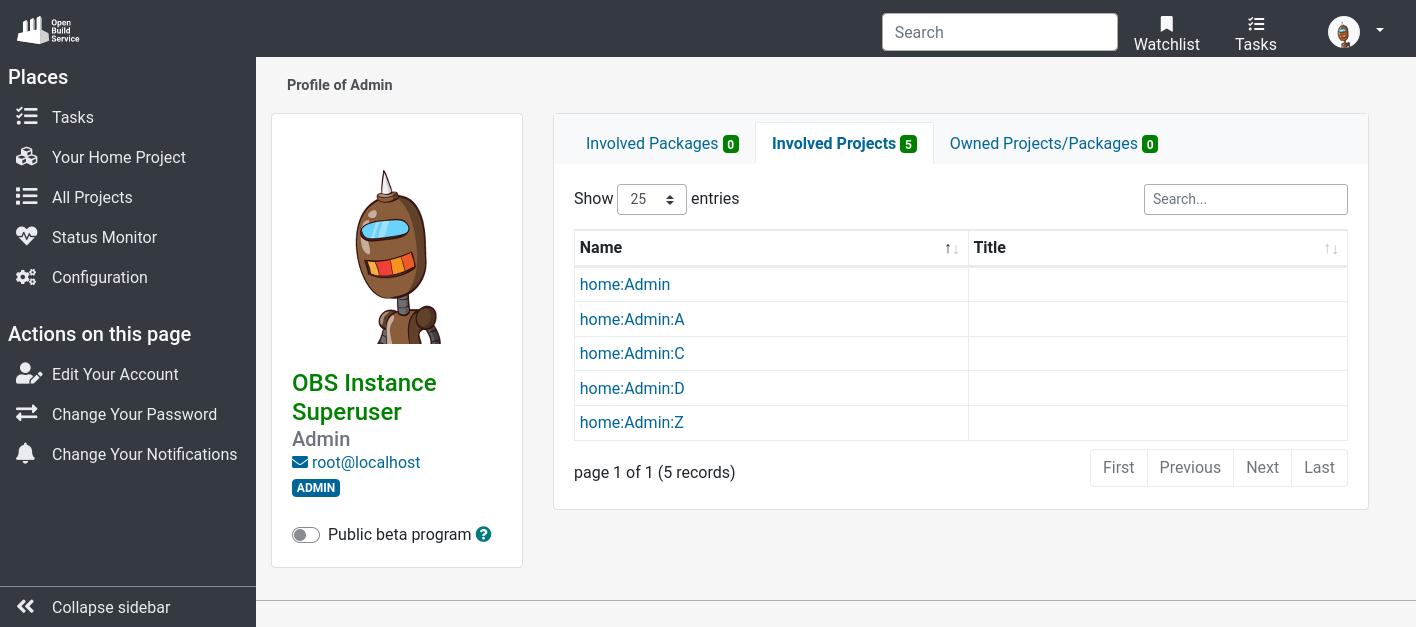Sort the table by Title column
Viewport: 1416px width, 627px height.
pos(1157,248)
